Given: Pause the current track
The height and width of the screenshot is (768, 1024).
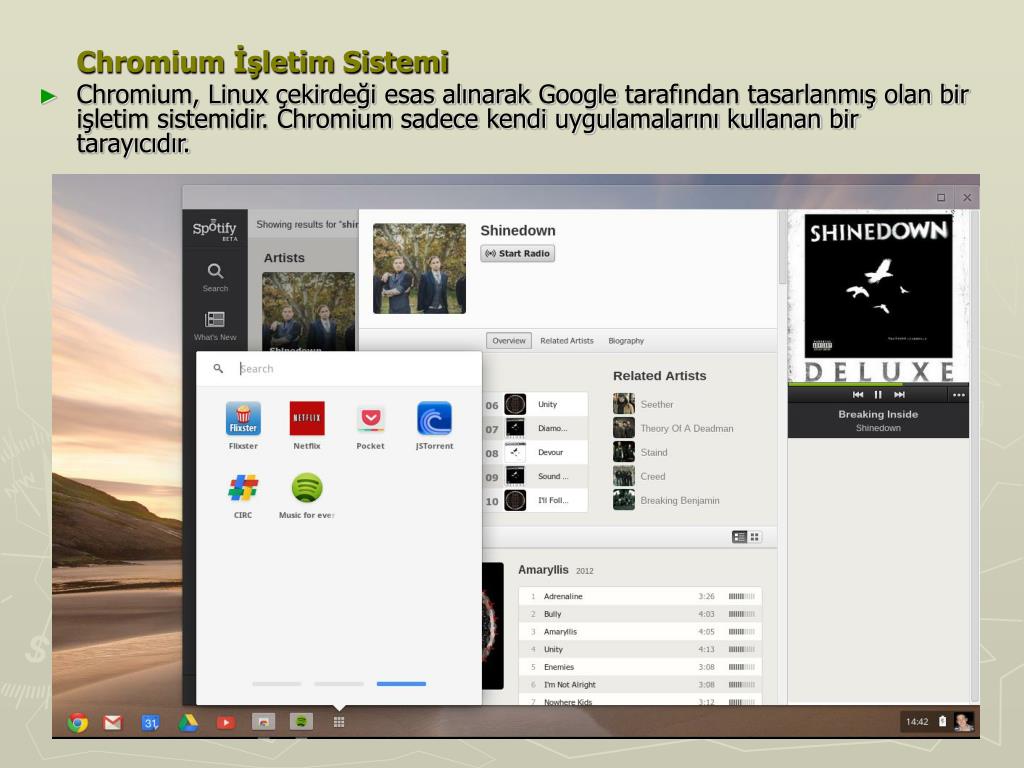Looking at the screenshot, I should [878, 394].
